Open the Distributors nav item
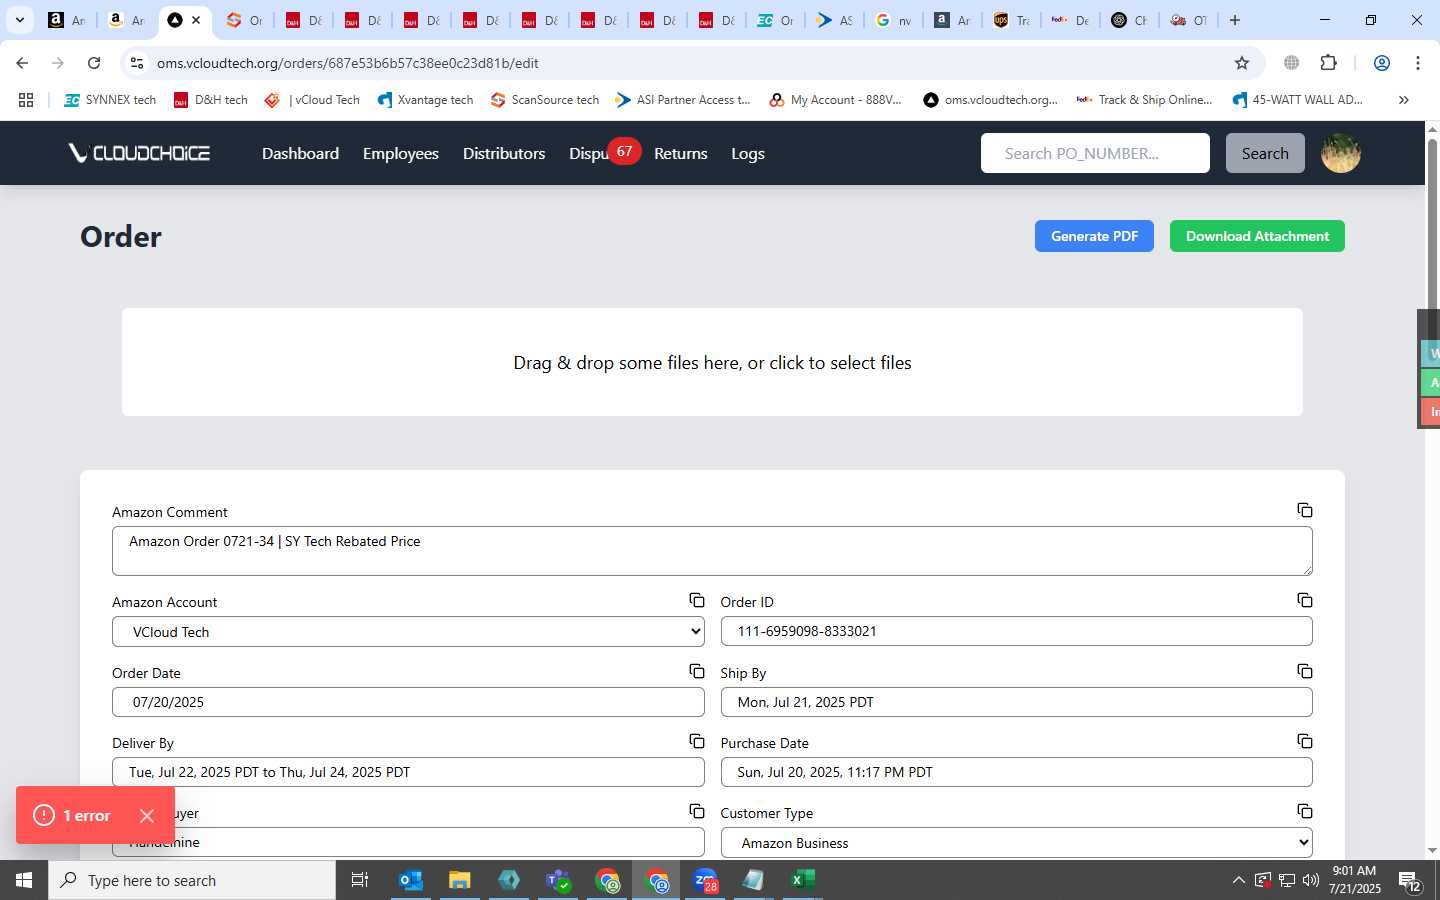The width and height of the screenshot is (1440, 900). (504, 153)
